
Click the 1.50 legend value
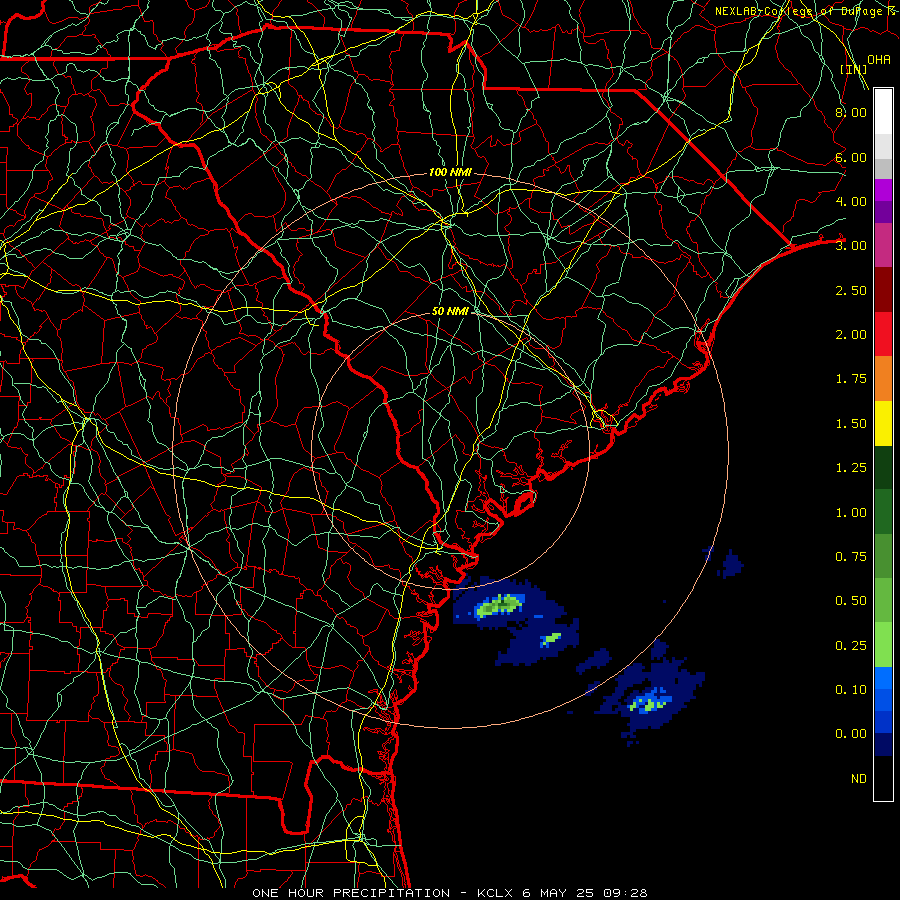click(851, 424)
